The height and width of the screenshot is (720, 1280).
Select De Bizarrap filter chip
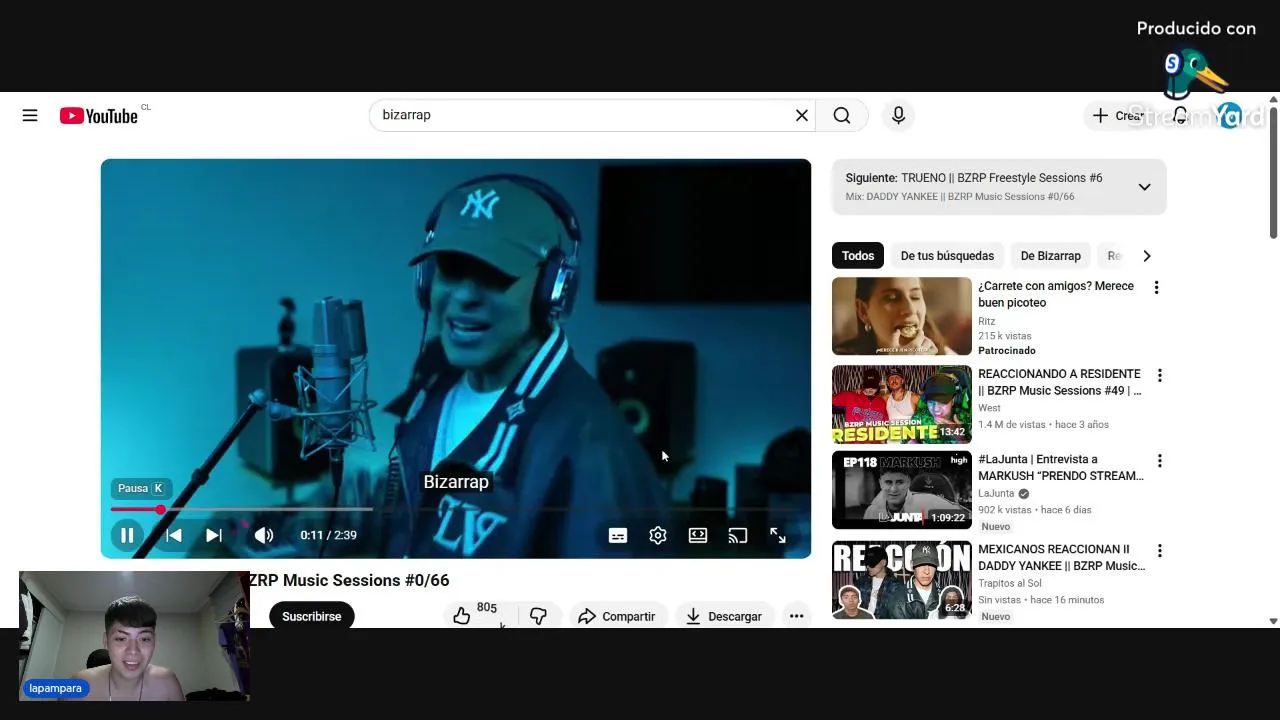(1050, 256)
